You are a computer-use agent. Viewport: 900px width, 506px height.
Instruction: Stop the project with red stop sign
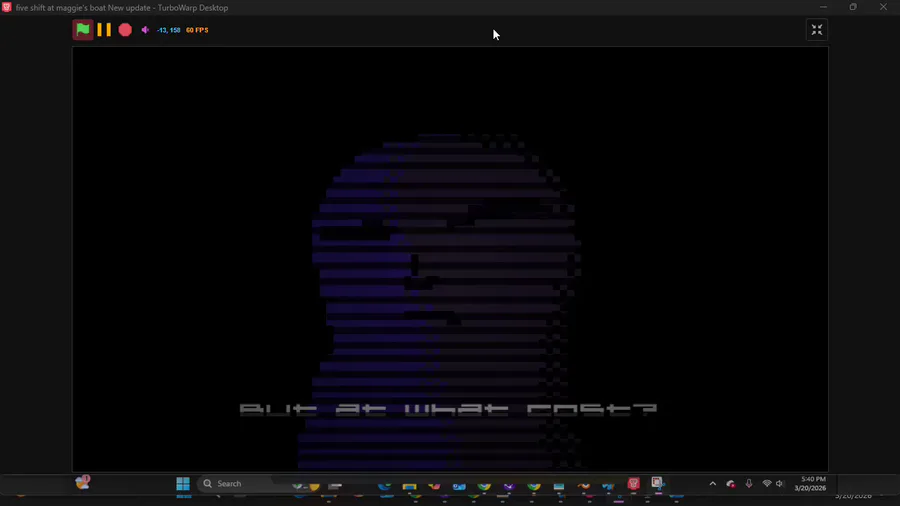(x=125, y=30)
